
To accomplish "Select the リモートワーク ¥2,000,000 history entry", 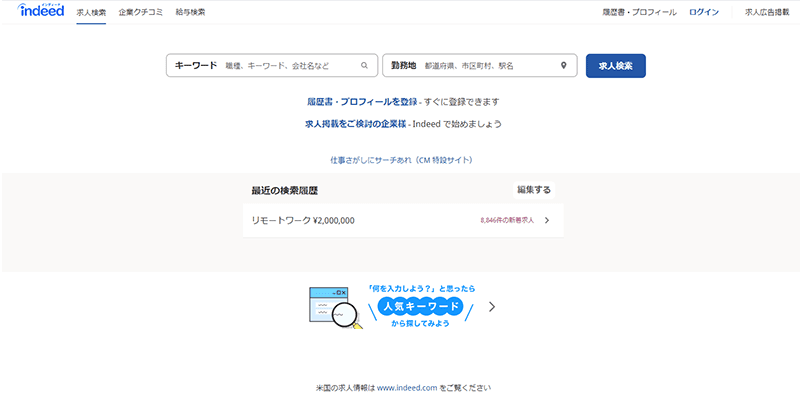I will [403, 220].
